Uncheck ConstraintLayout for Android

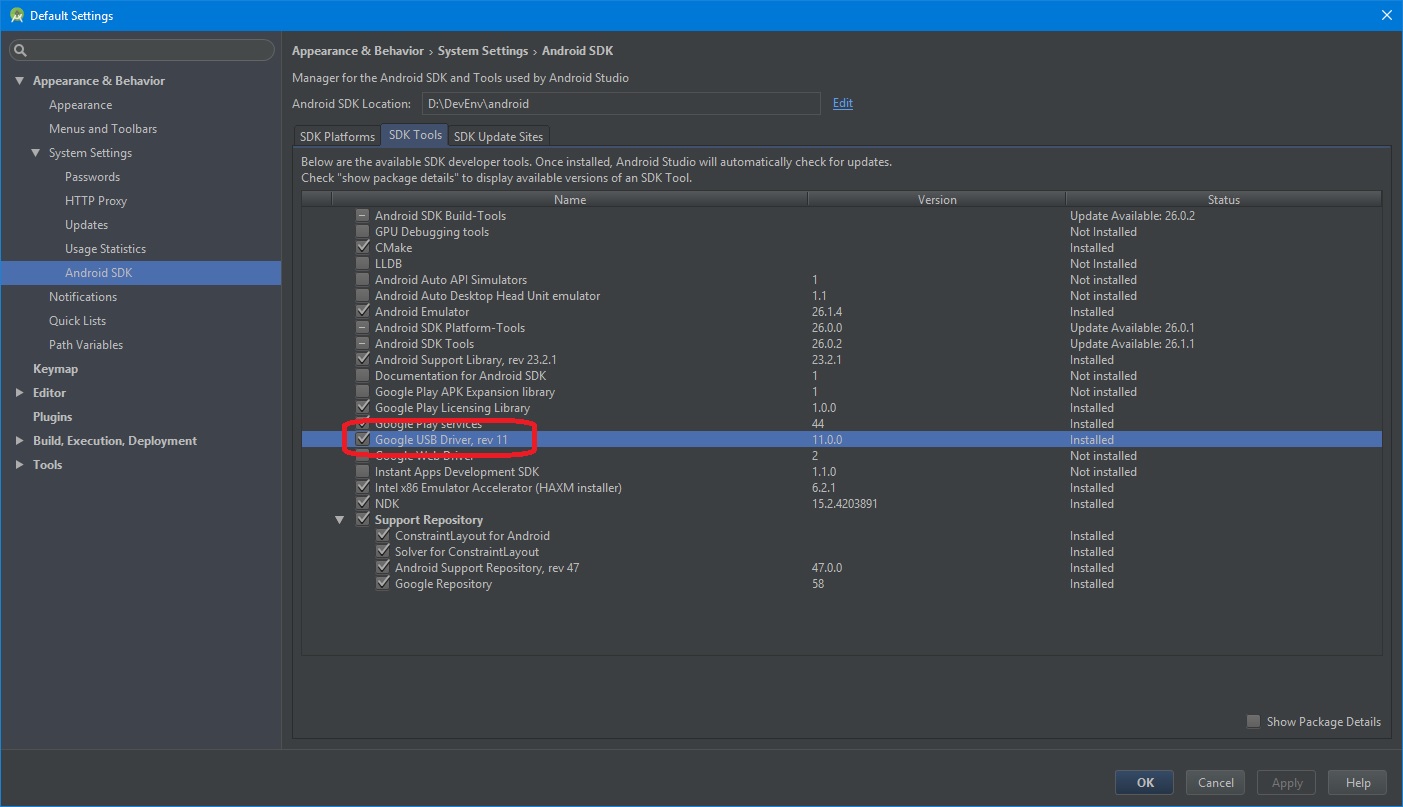[x=382, y=536]
